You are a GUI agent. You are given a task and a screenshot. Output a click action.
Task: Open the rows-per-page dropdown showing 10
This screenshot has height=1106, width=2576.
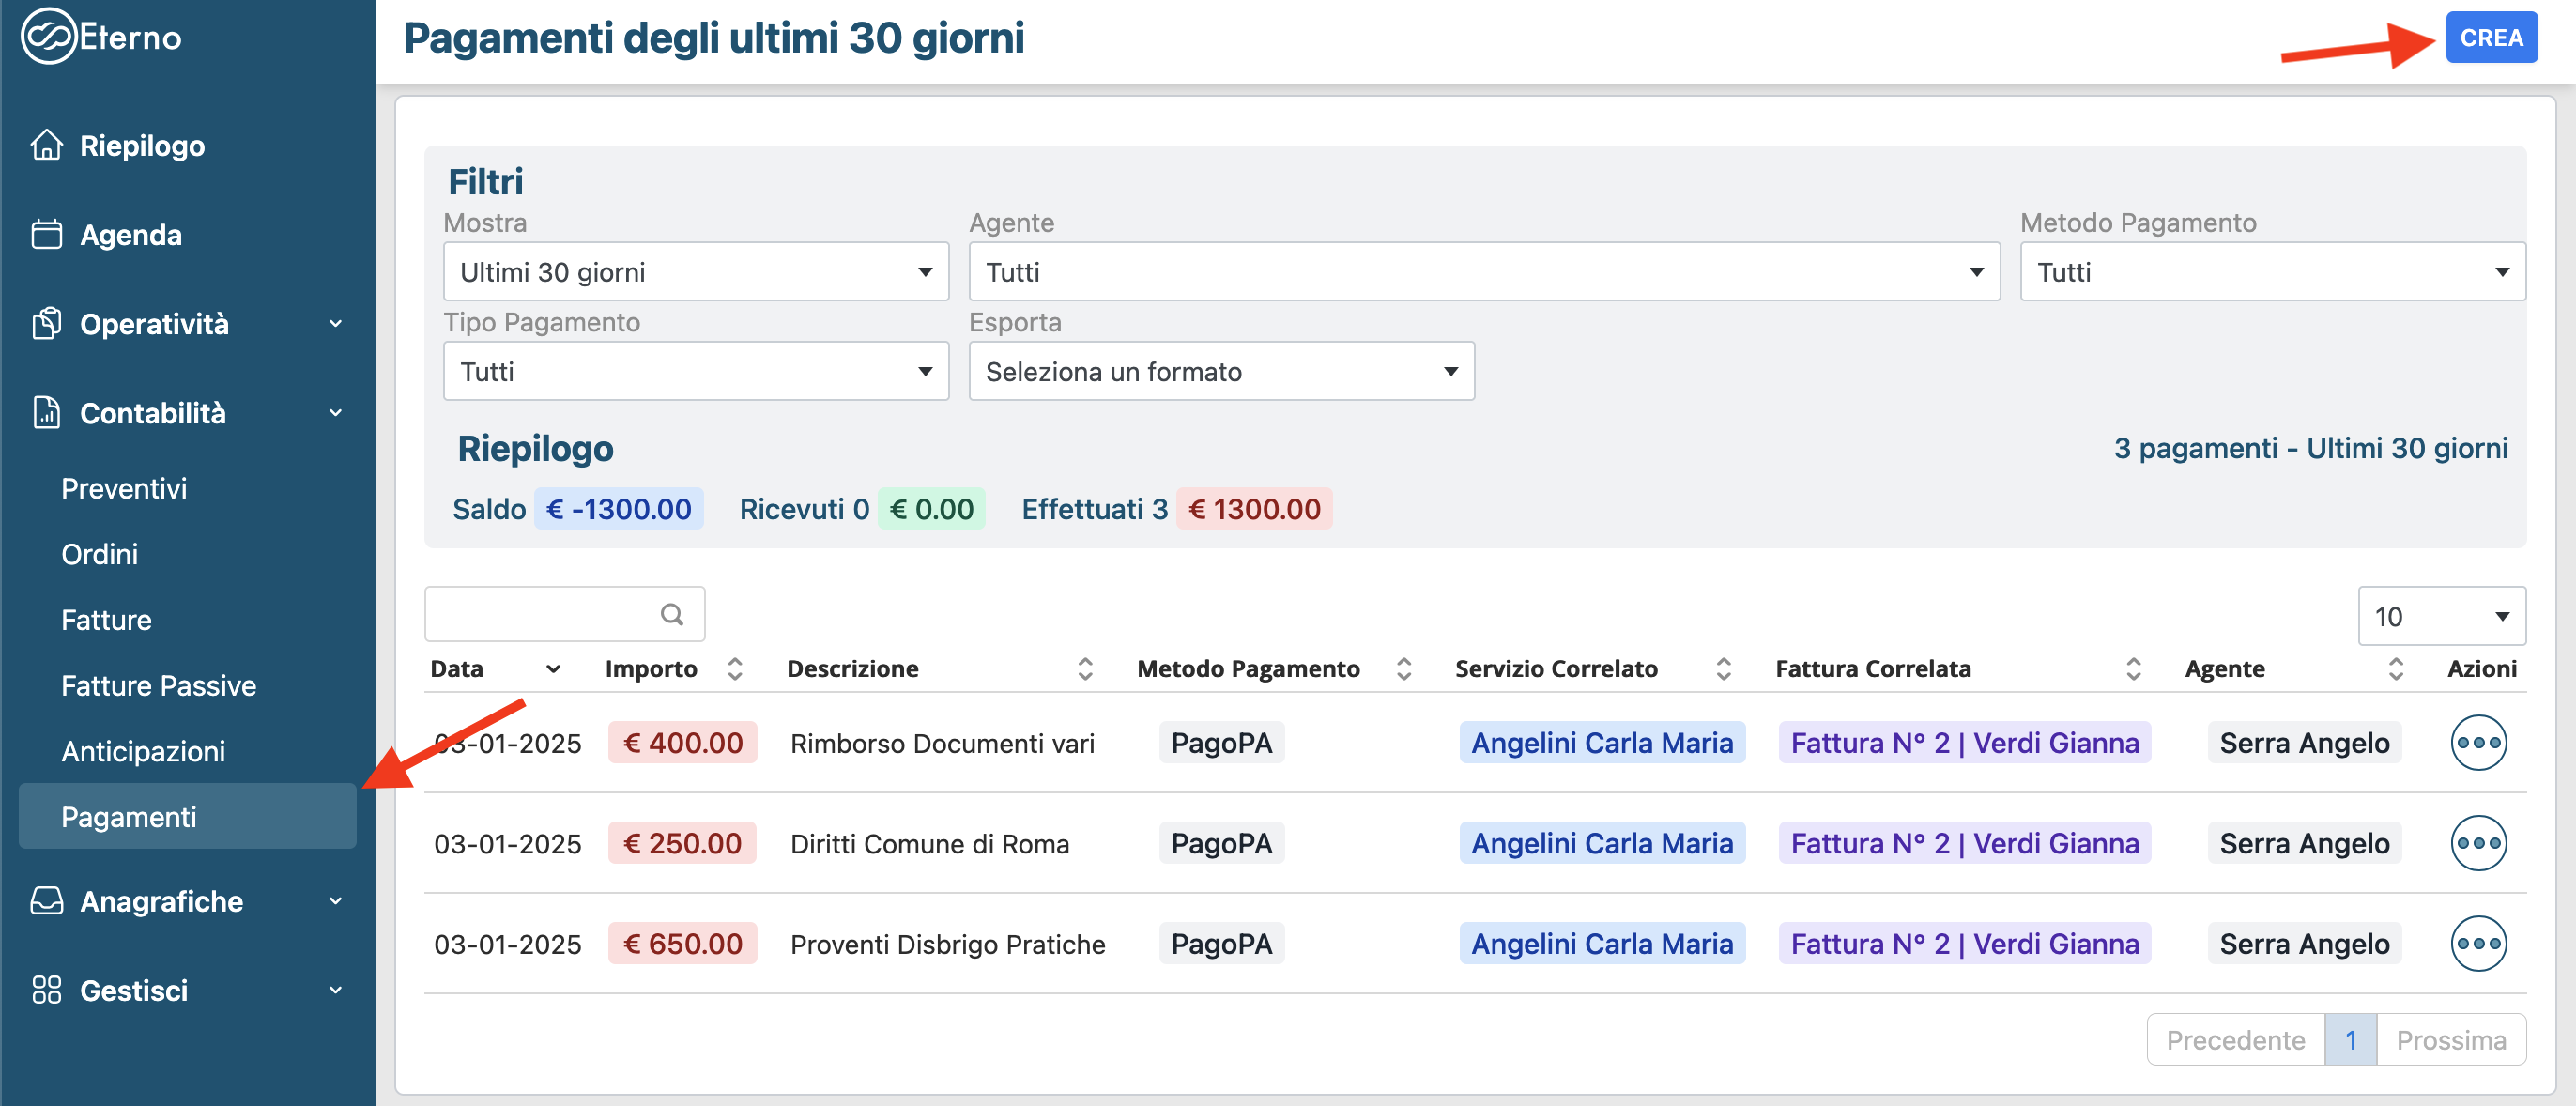tap(2440, 616)
